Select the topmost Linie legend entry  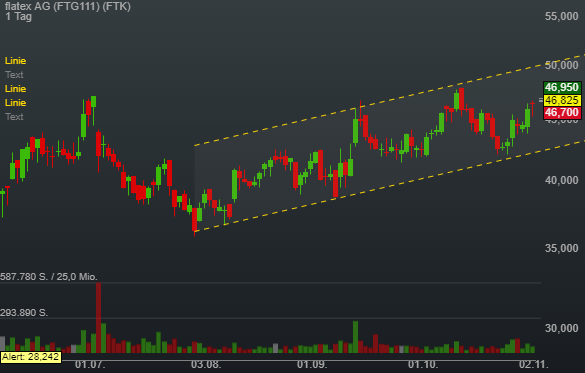point(15,61)
